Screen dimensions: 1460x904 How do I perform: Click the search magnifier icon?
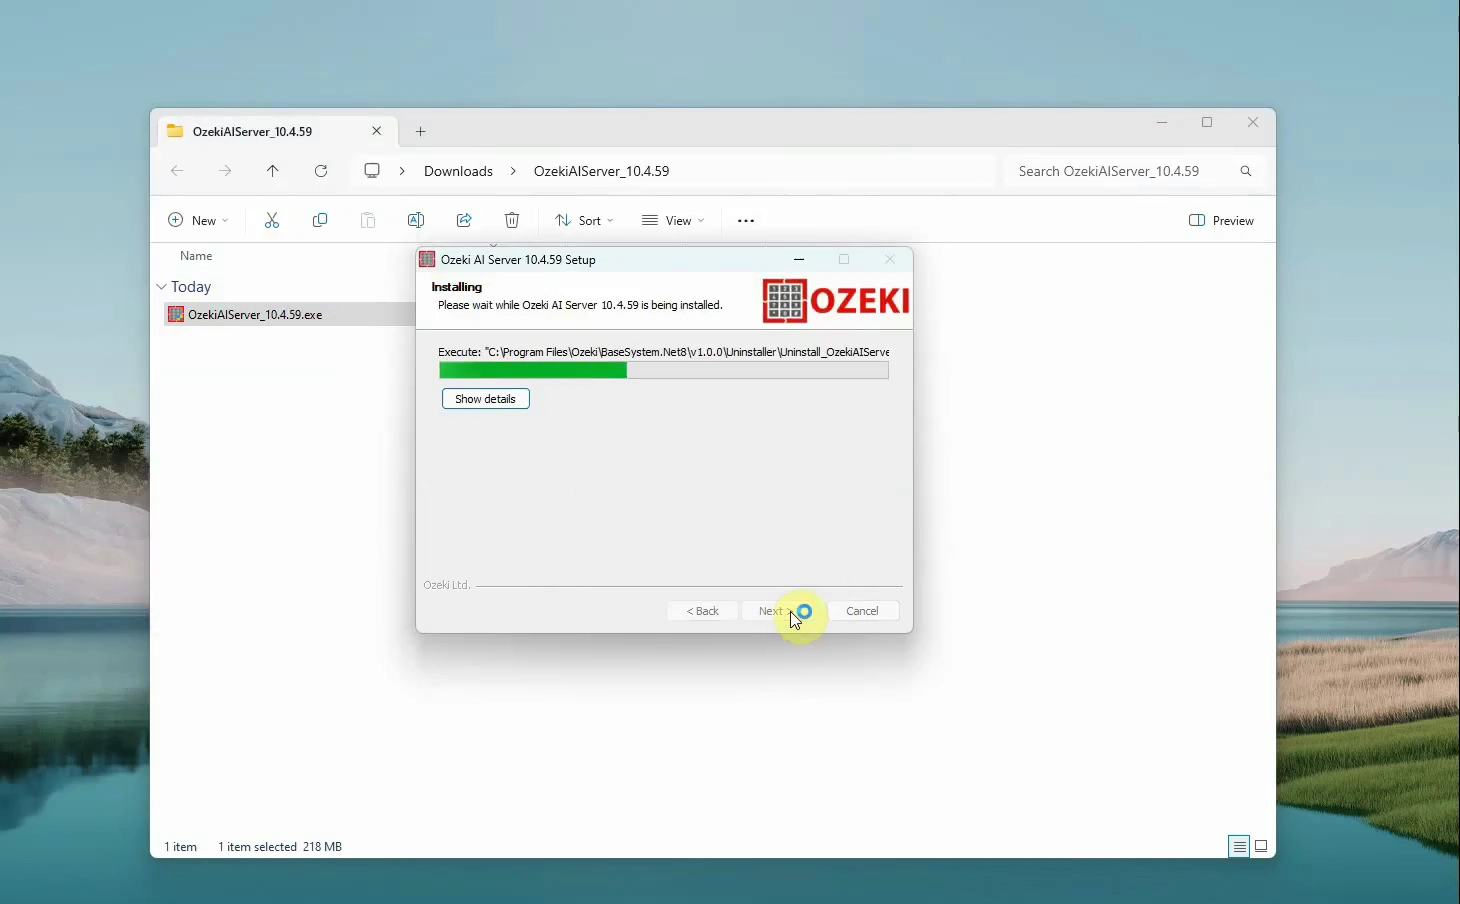(x=1246, y=171)
